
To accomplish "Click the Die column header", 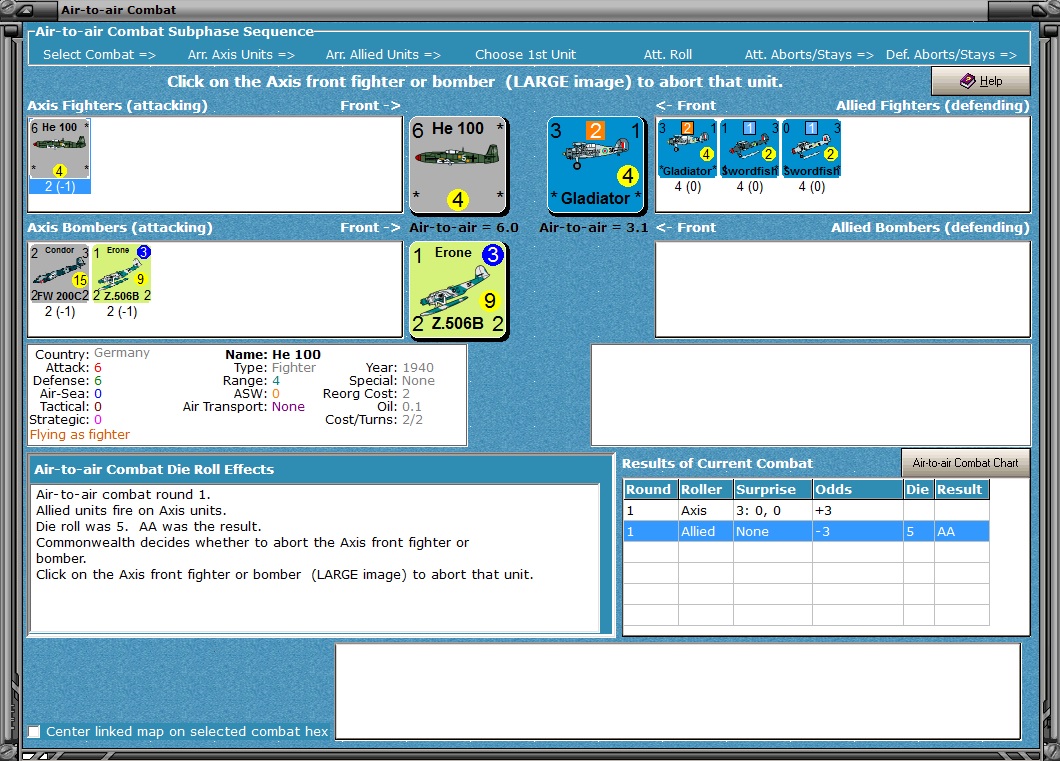I will (x=918, y=489).
